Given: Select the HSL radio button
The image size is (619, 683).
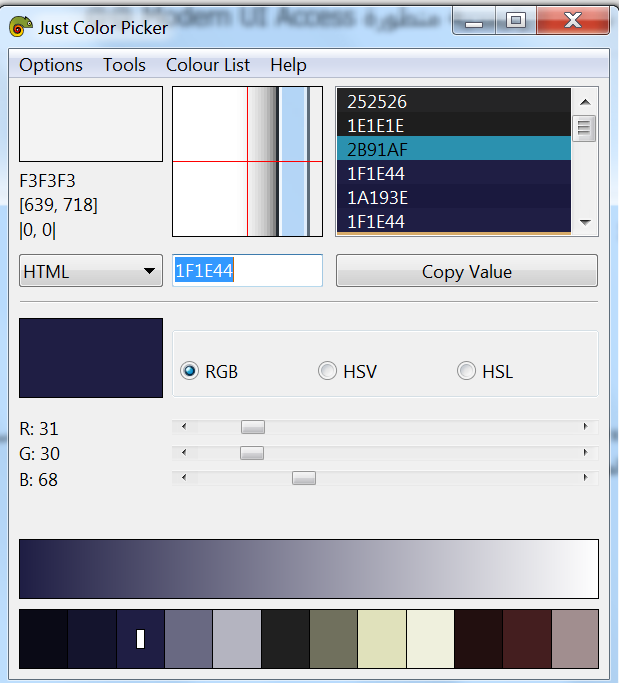Looking at the screenshot, I should click(466, 371).
